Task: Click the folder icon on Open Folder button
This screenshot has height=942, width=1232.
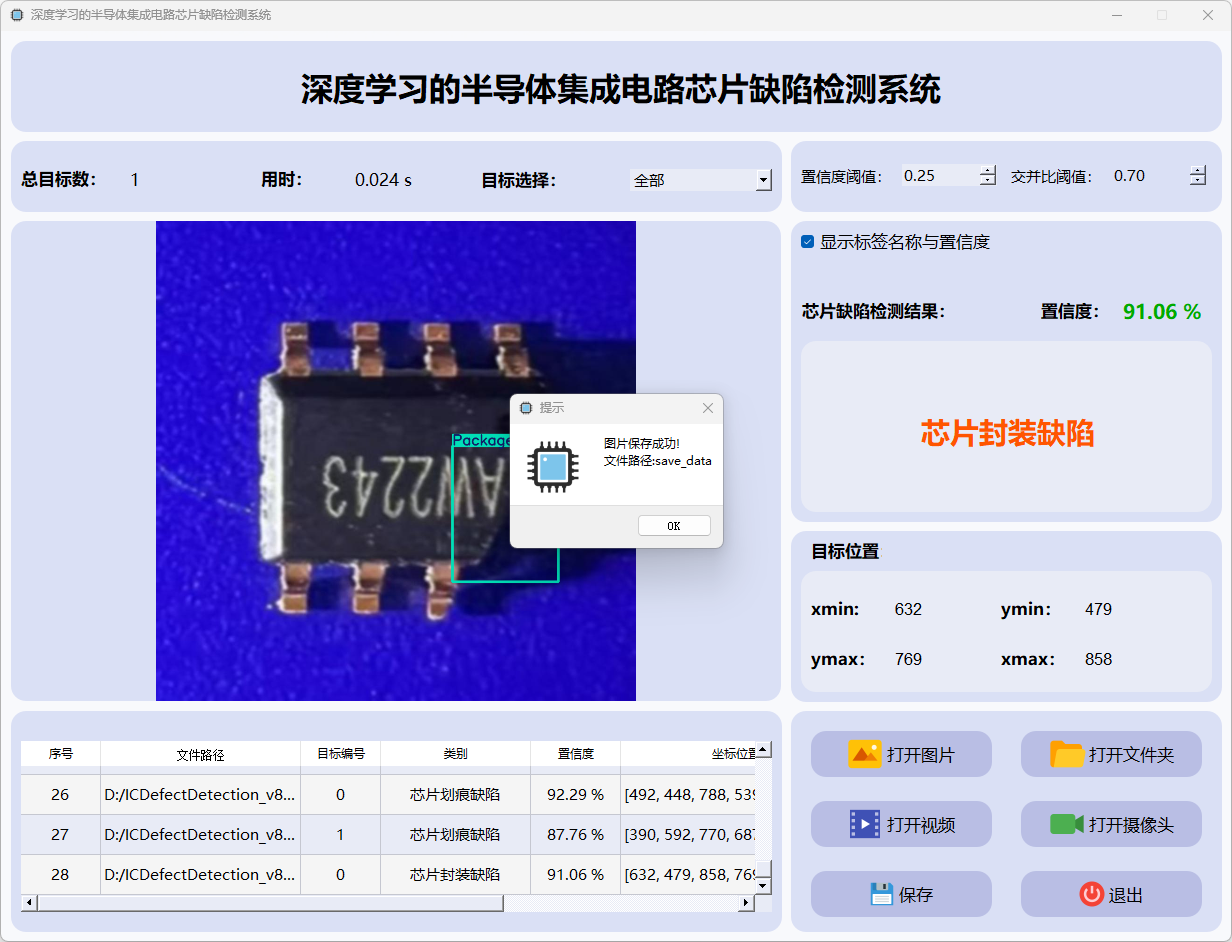Action: click(1067, 754)
